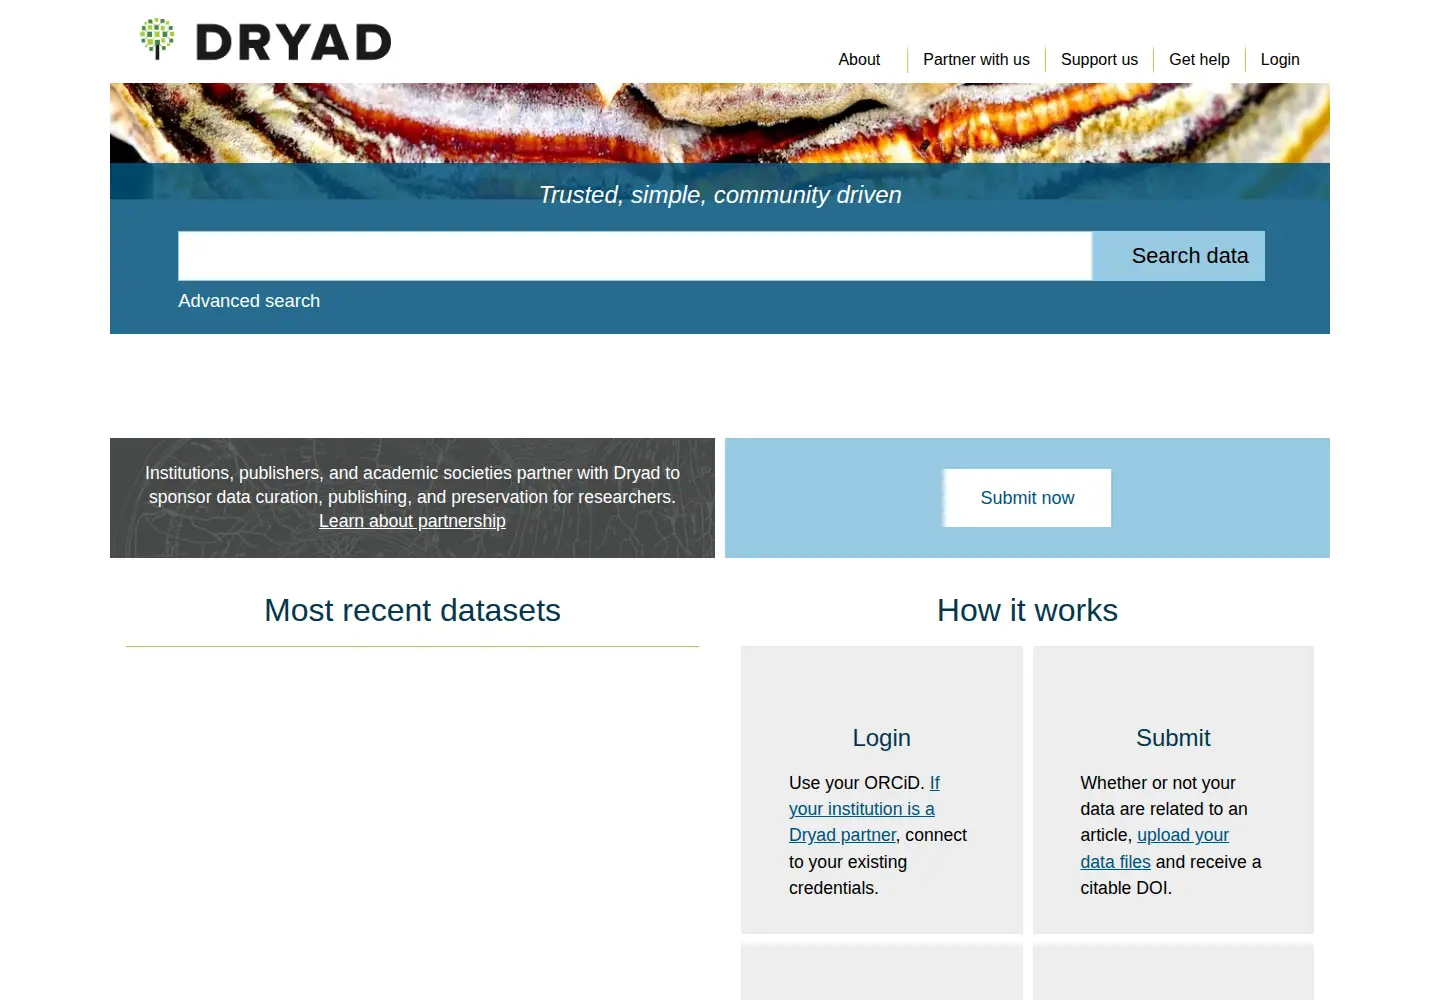Open the institution Dryad partner link
1440x1000 pixels.
[864, 809]
